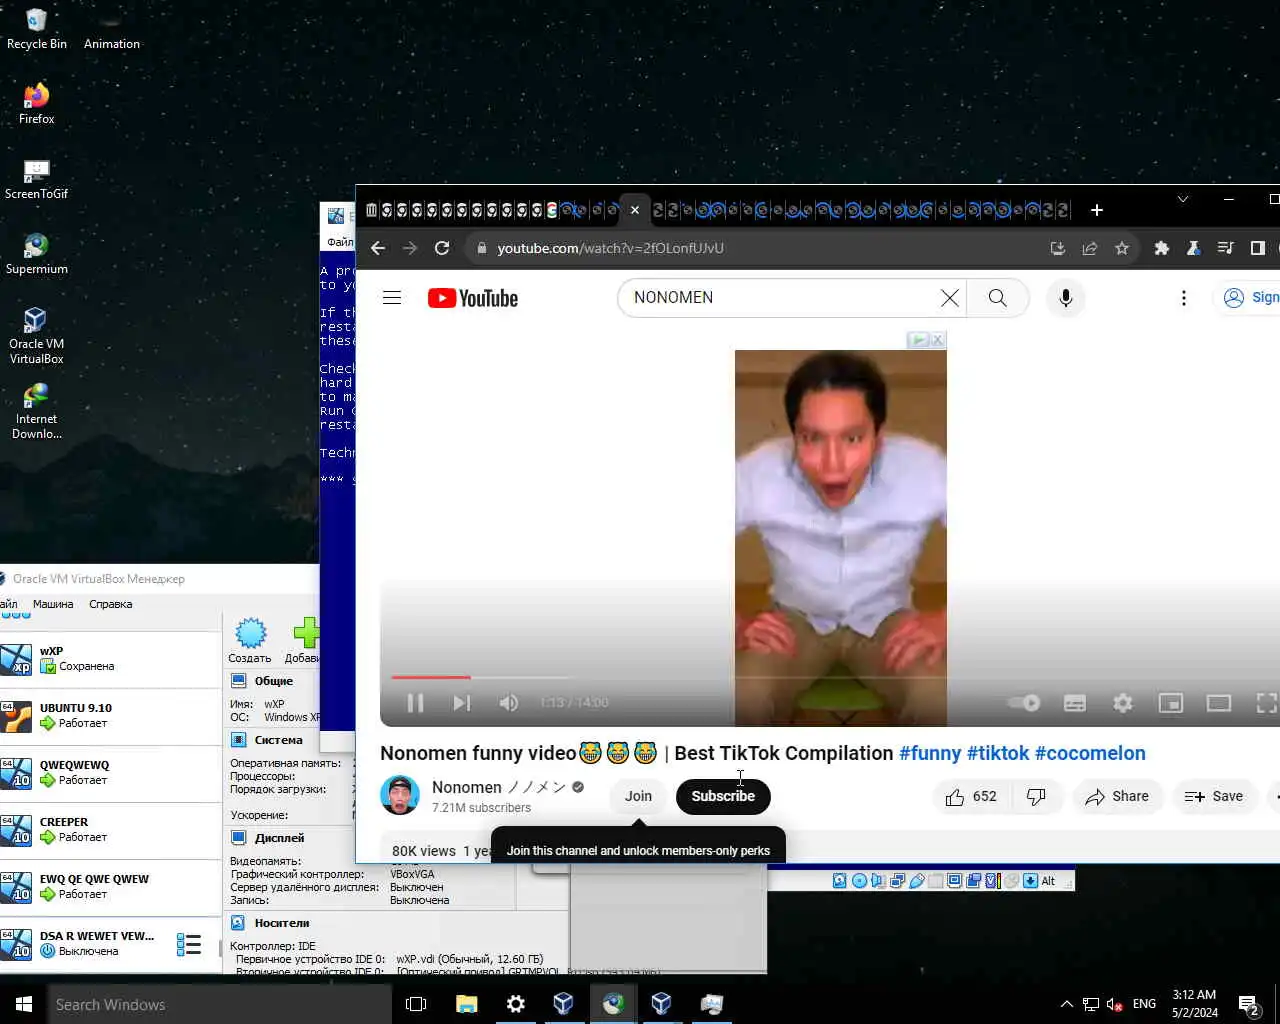Toggle subtitles/closed captions
The height and width of the screenshot is (1024, 1280).
(1075, 703)
